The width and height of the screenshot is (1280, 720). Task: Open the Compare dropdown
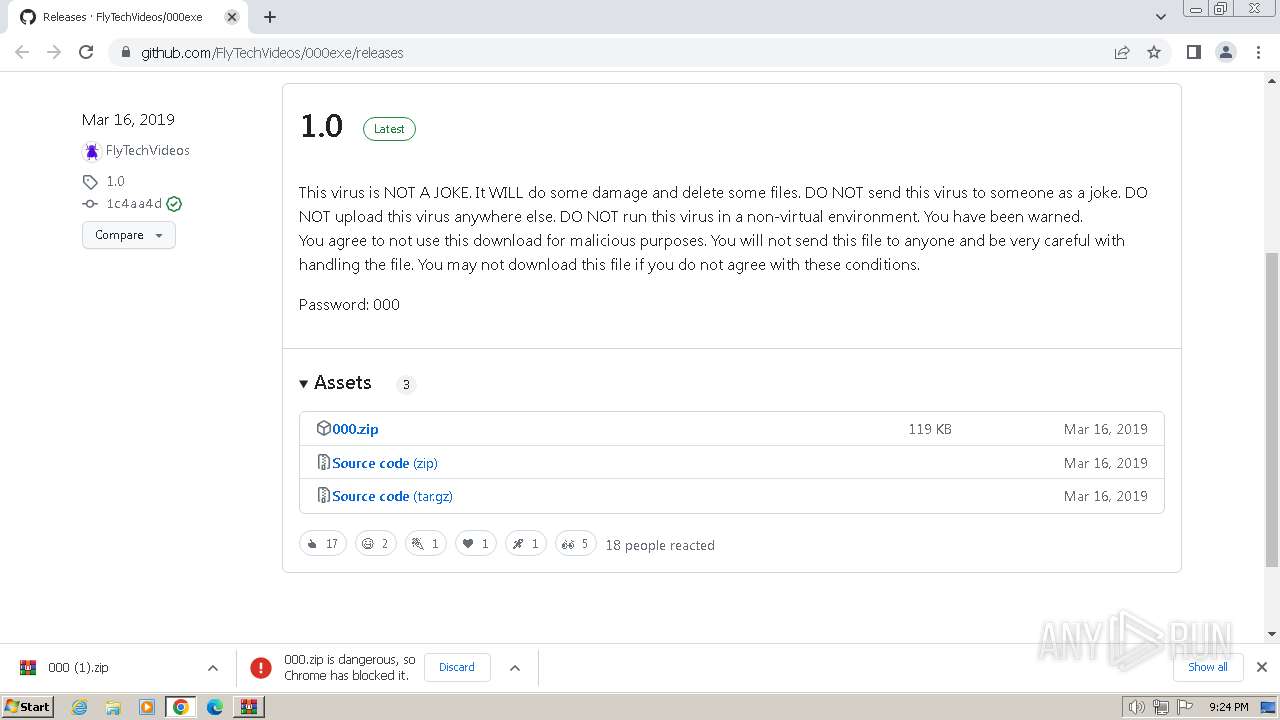(129, 235)
